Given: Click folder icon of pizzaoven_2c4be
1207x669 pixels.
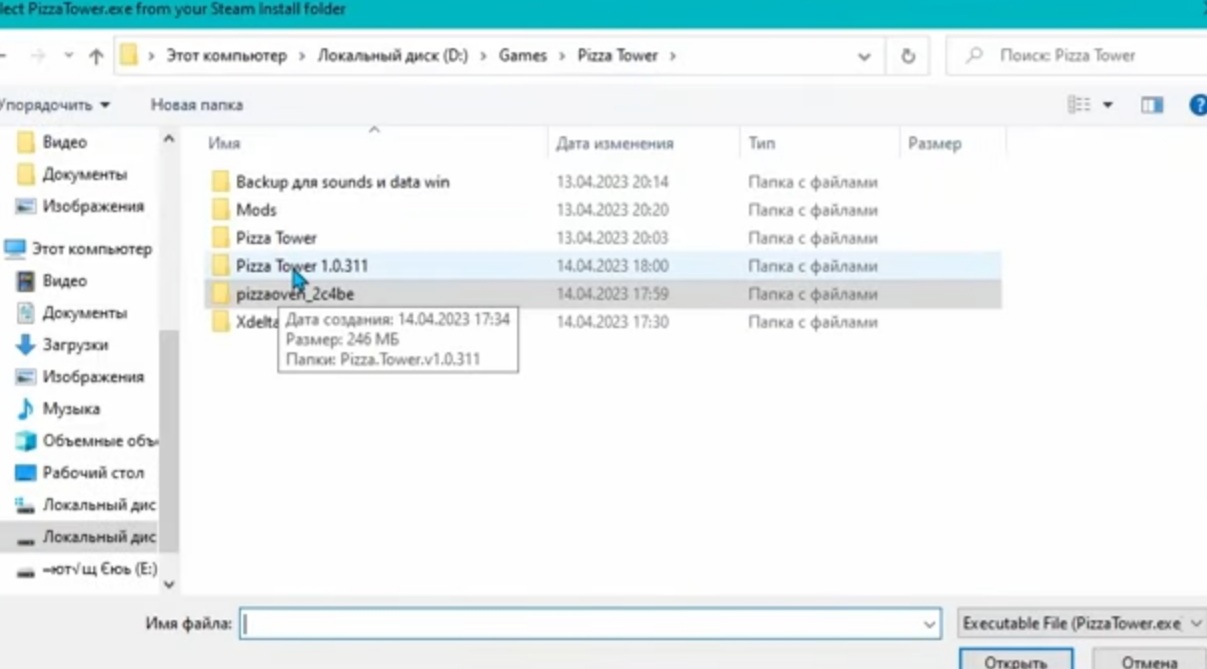Looking at the screenshot, I should point(220,294).
